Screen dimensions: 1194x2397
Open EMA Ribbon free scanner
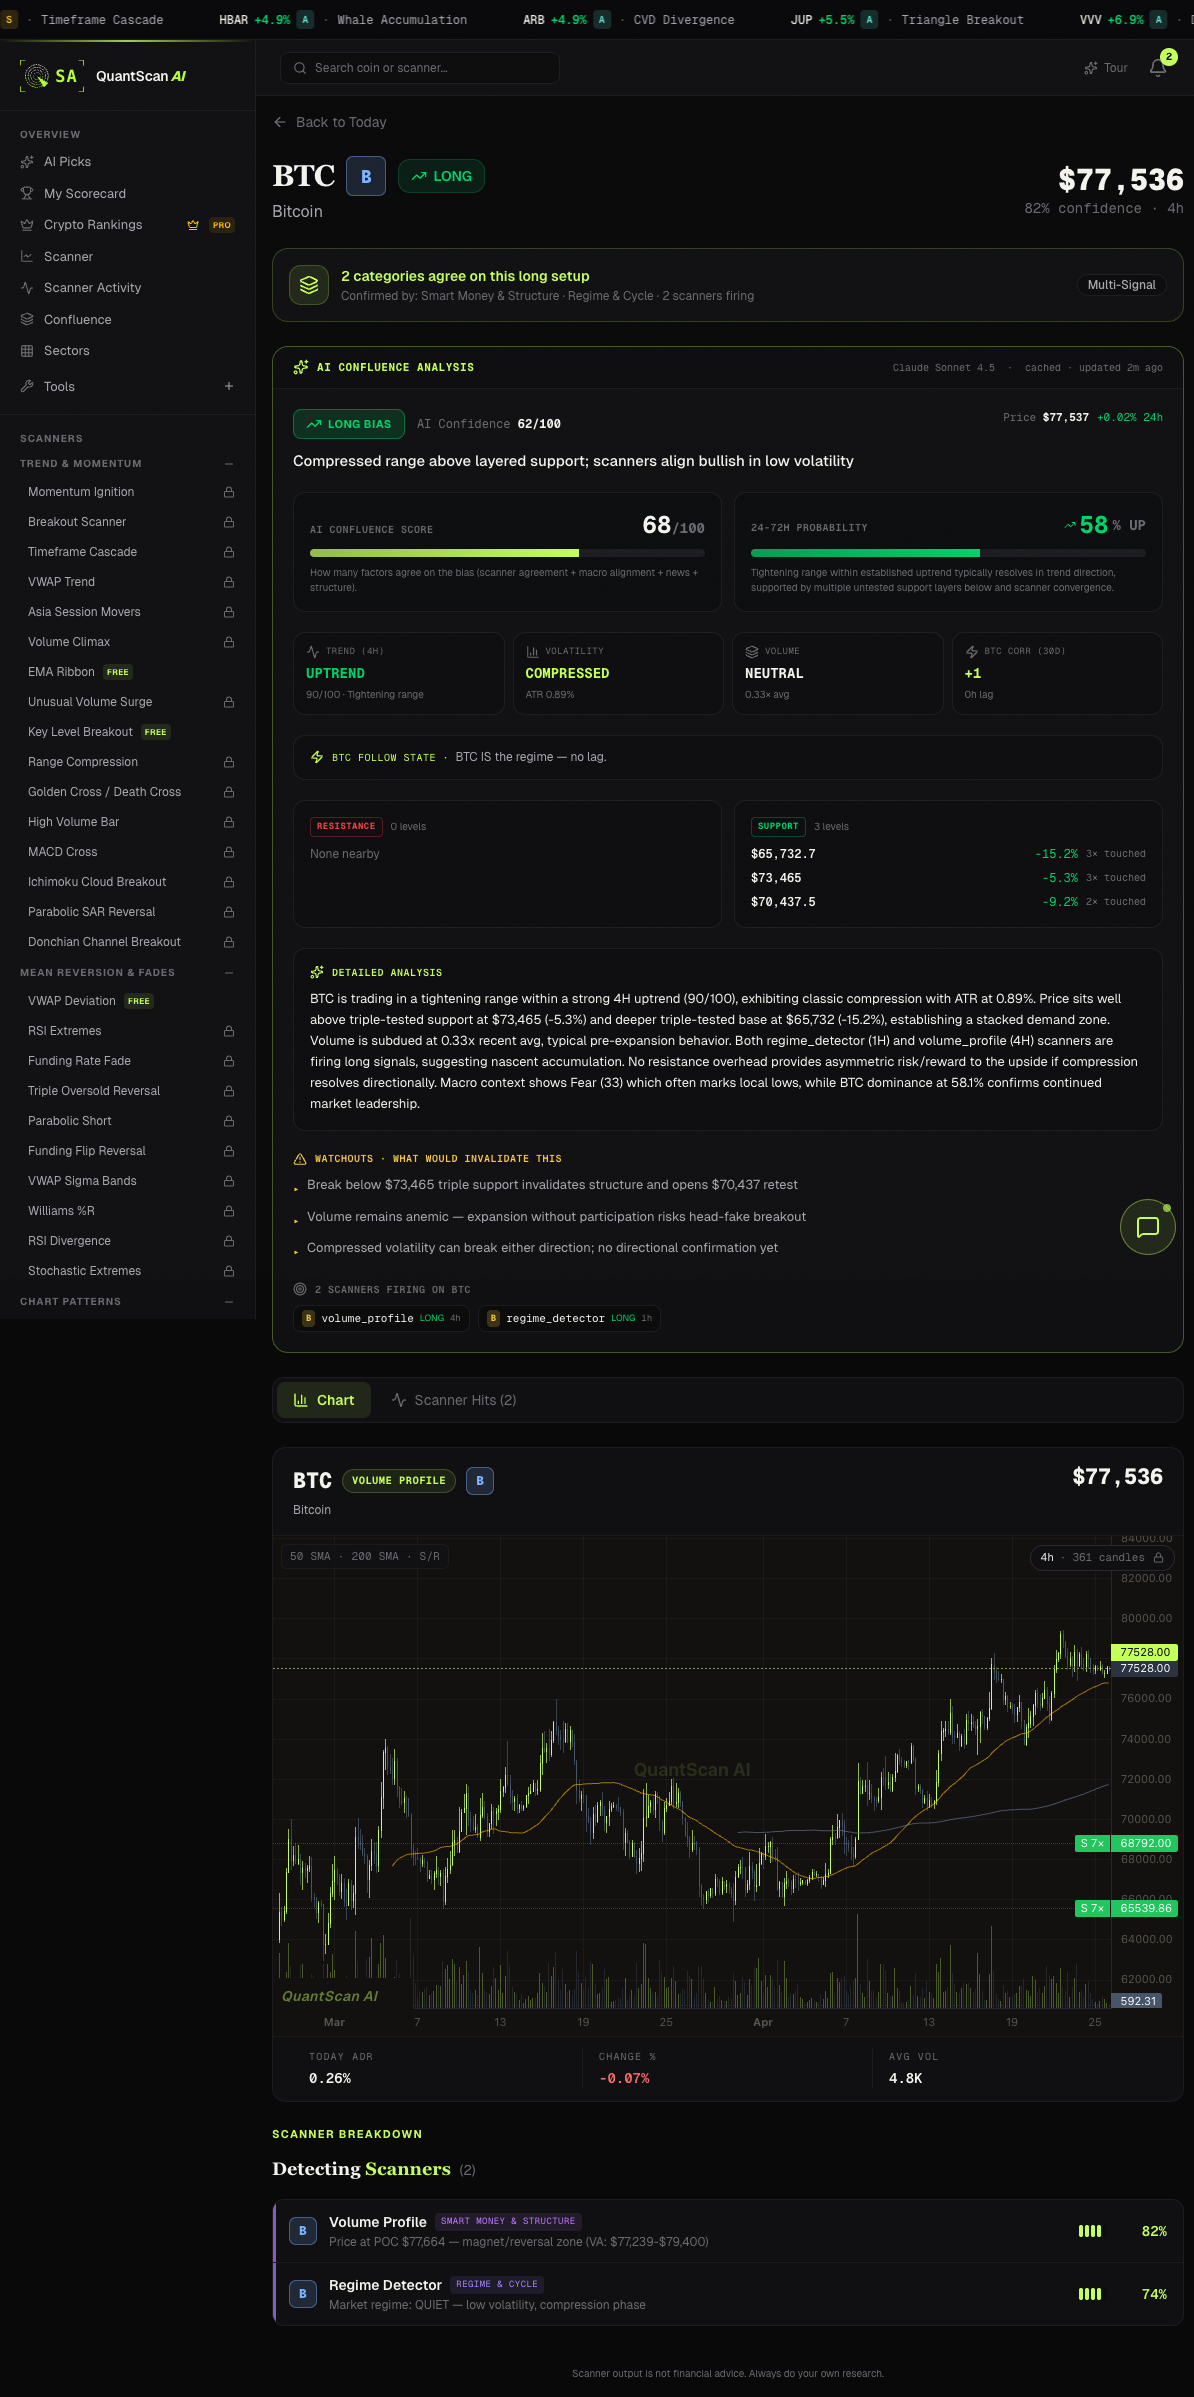coord(127,672)
